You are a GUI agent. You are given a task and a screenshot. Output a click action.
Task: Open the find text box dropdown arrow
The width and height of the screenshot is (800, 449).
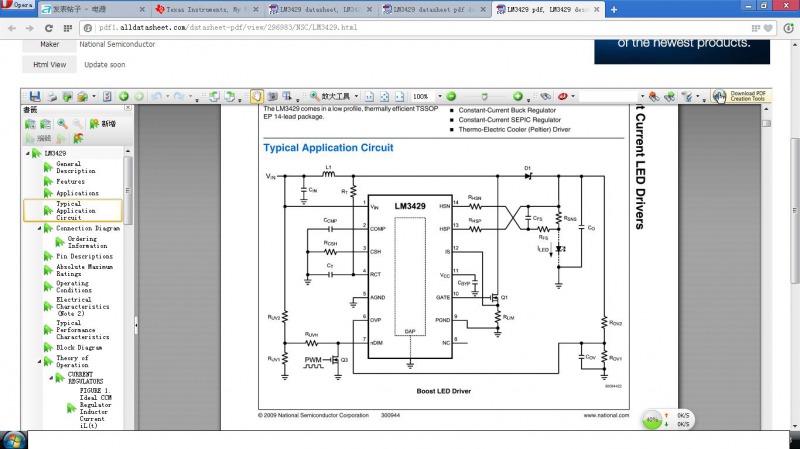click(x=642, y=96)
